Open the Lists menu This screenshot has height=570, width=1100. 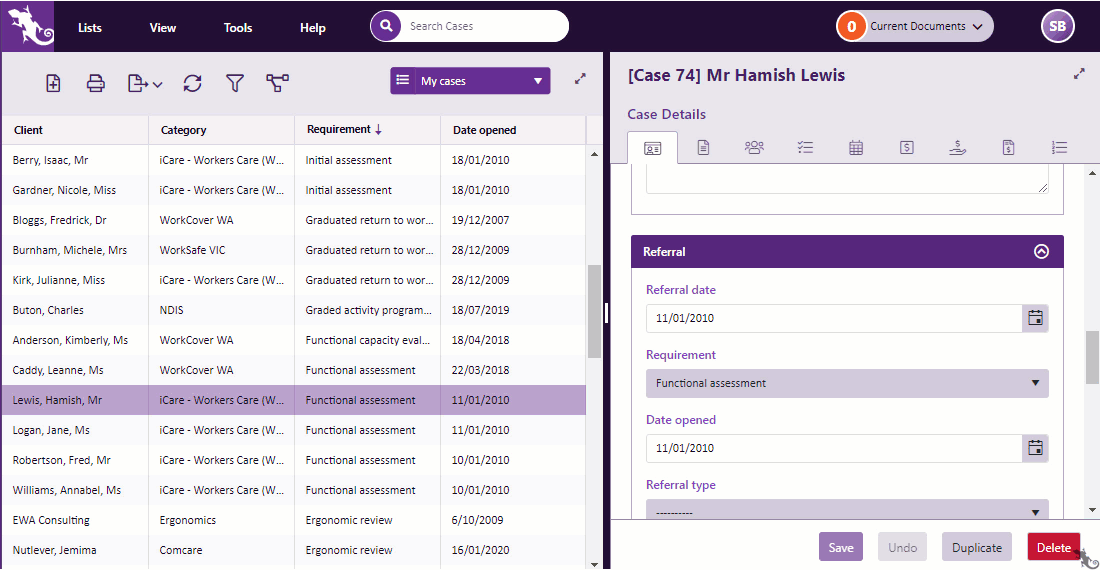[90, 28]
